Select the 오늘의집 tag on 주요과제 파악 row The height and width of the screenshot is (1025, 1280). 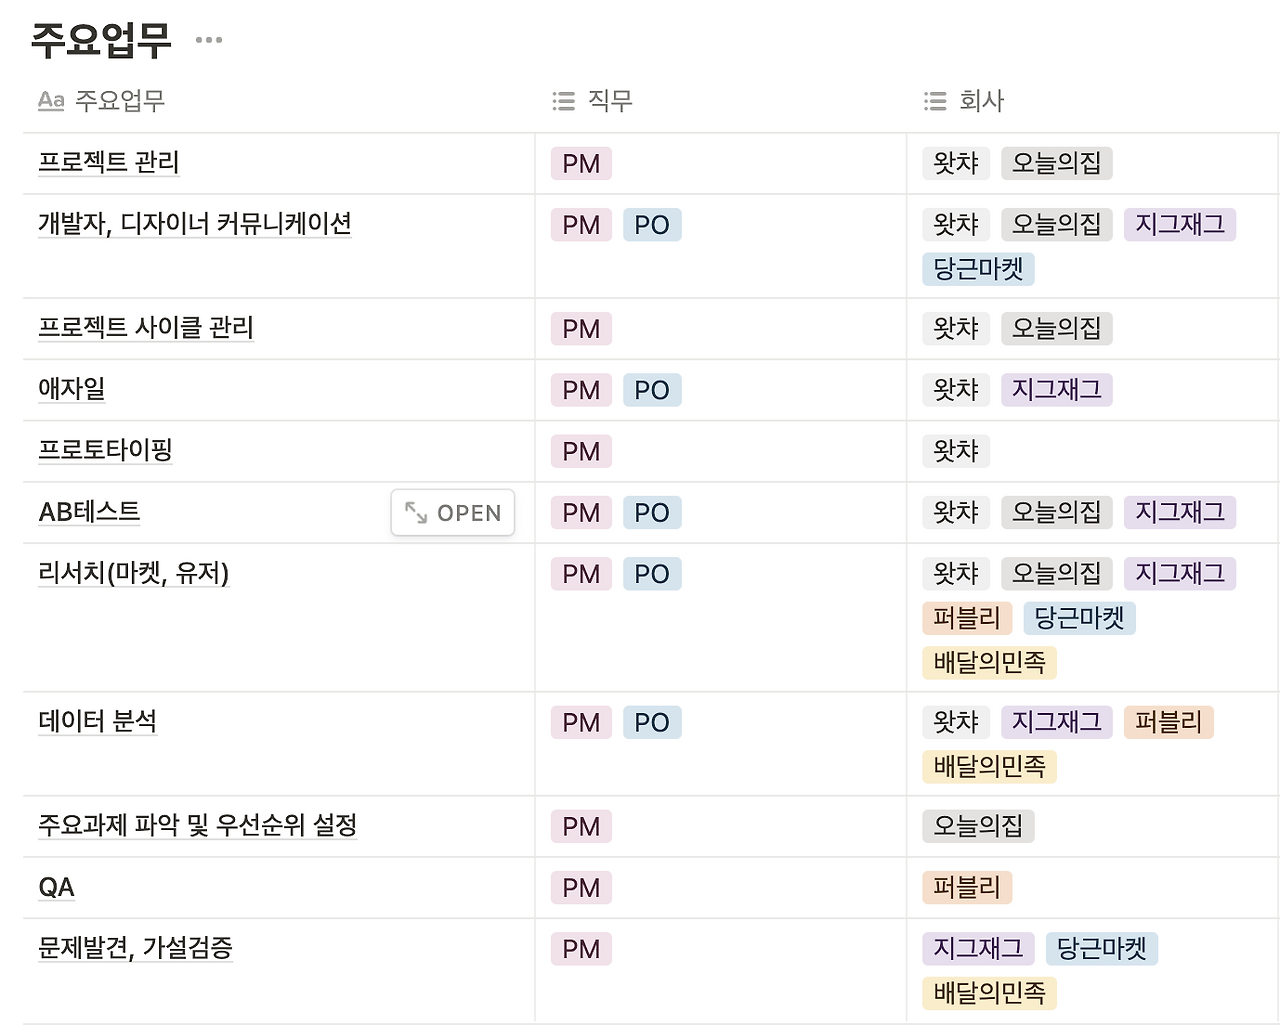coord(977,826)
